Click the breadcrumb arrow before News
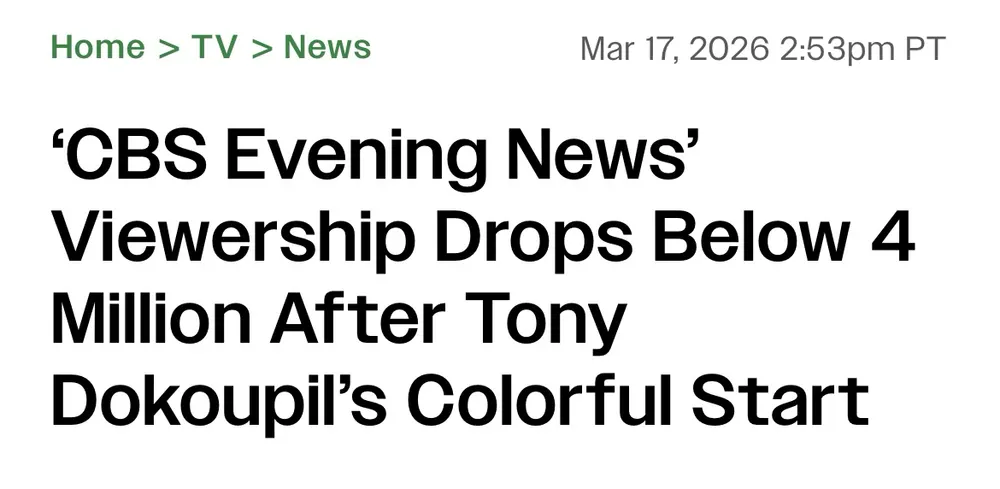This screenshot has height=489, width=1000. coord(262,47)
